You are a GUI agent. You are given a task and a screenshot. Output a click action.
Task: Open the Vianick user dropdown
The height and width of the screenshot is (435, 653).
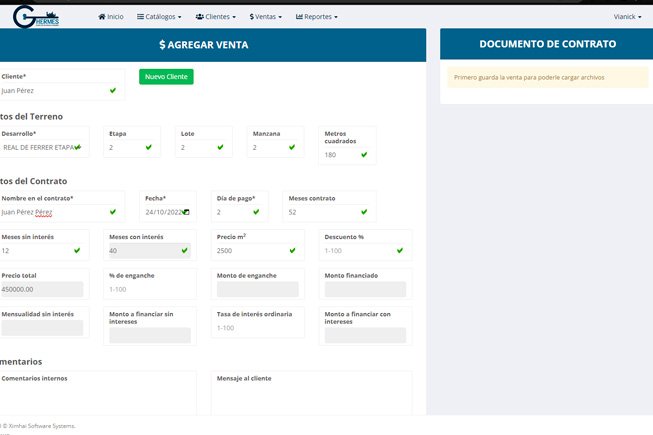(x=627, y=17)
